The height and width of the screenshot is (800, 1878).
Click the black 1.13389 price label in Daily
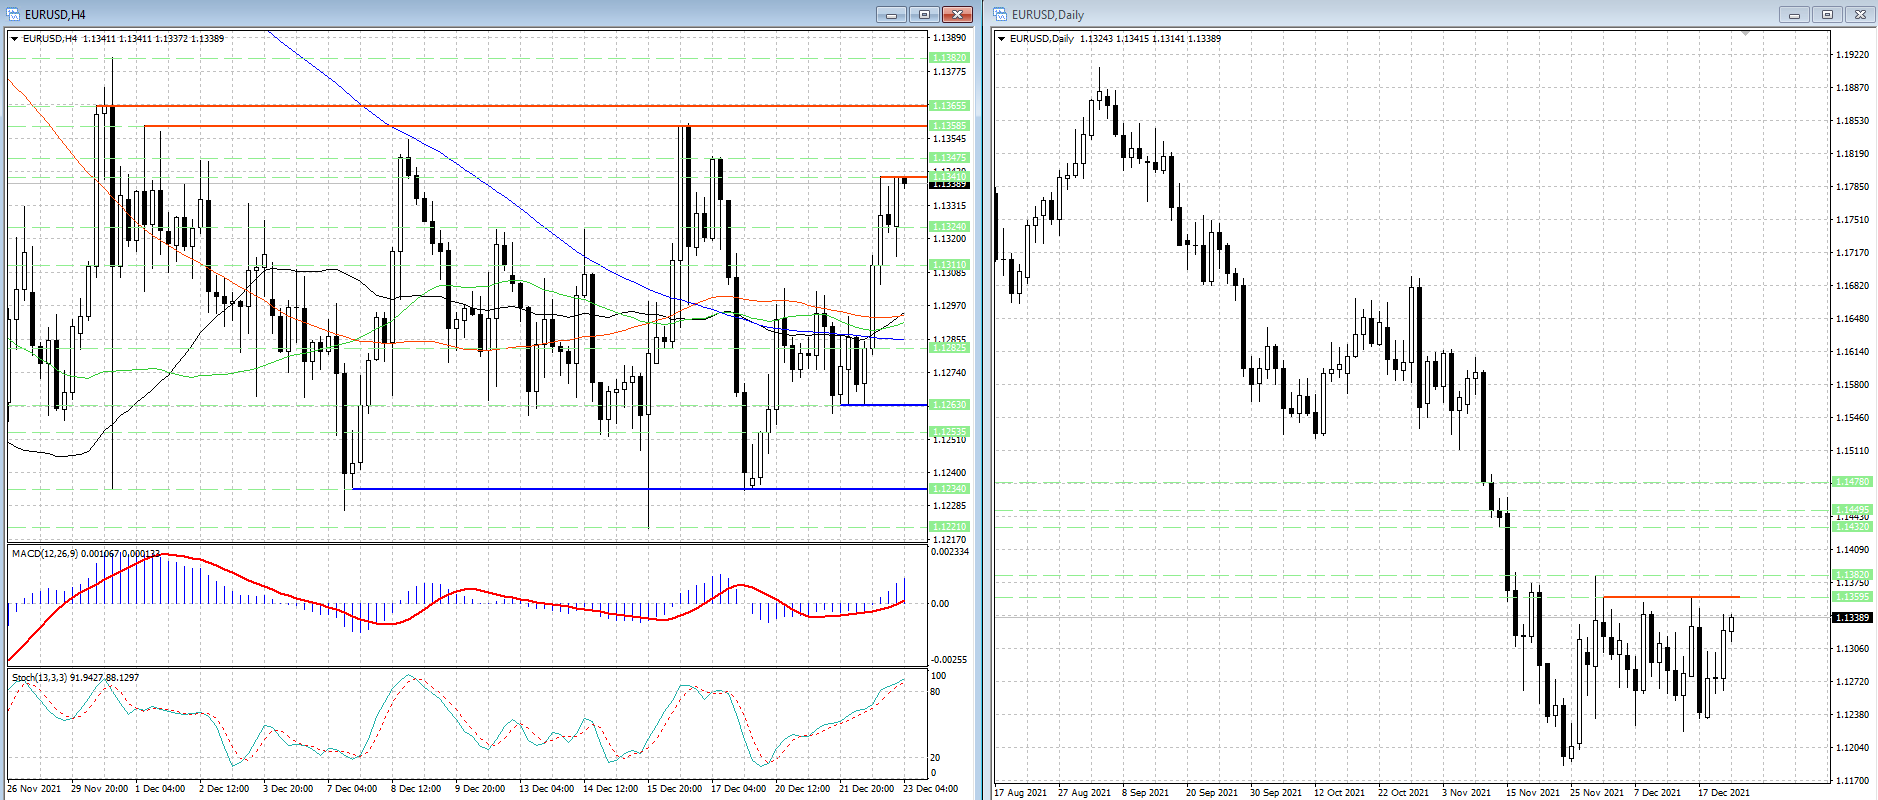[1852, 618]
